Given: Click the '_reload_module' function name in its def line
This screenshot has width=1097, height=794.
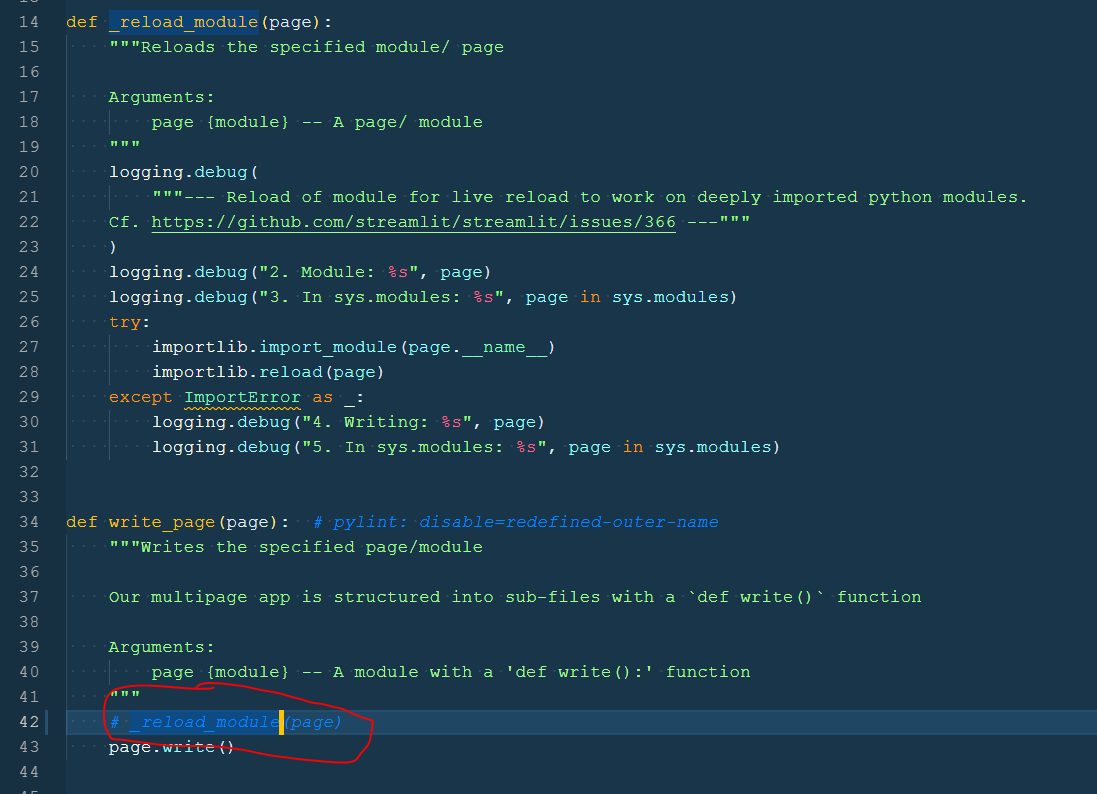Looking at the screenshot, I should [183, 22].
